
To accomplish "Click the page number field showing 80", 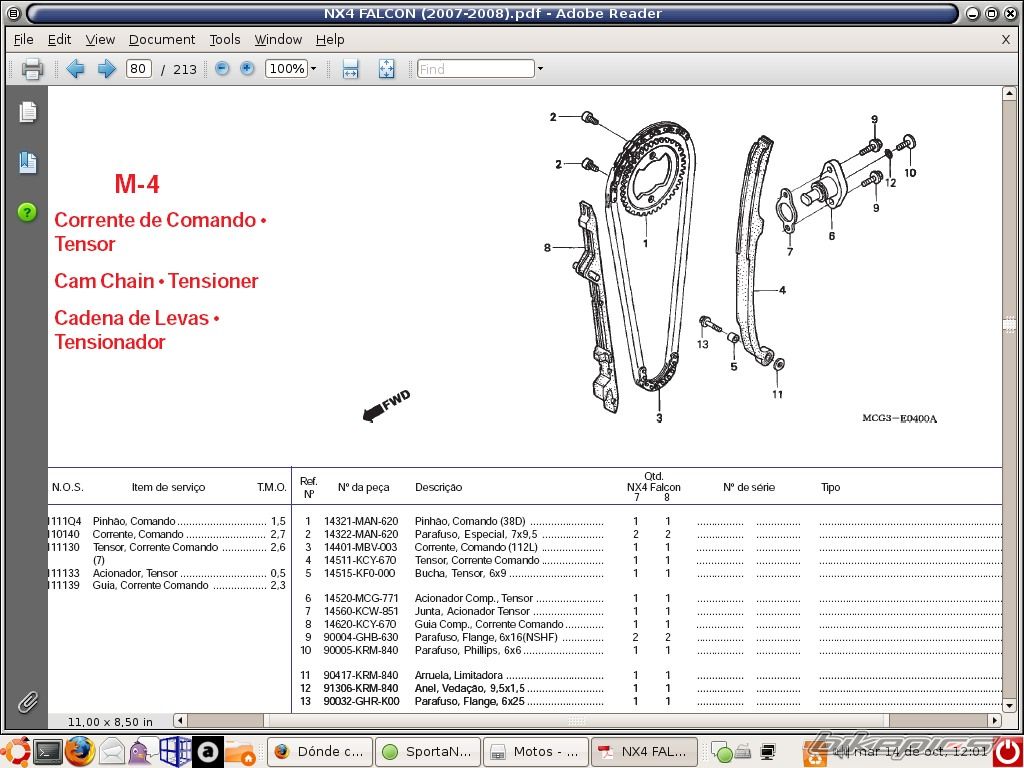I will [x=138, y=69].
